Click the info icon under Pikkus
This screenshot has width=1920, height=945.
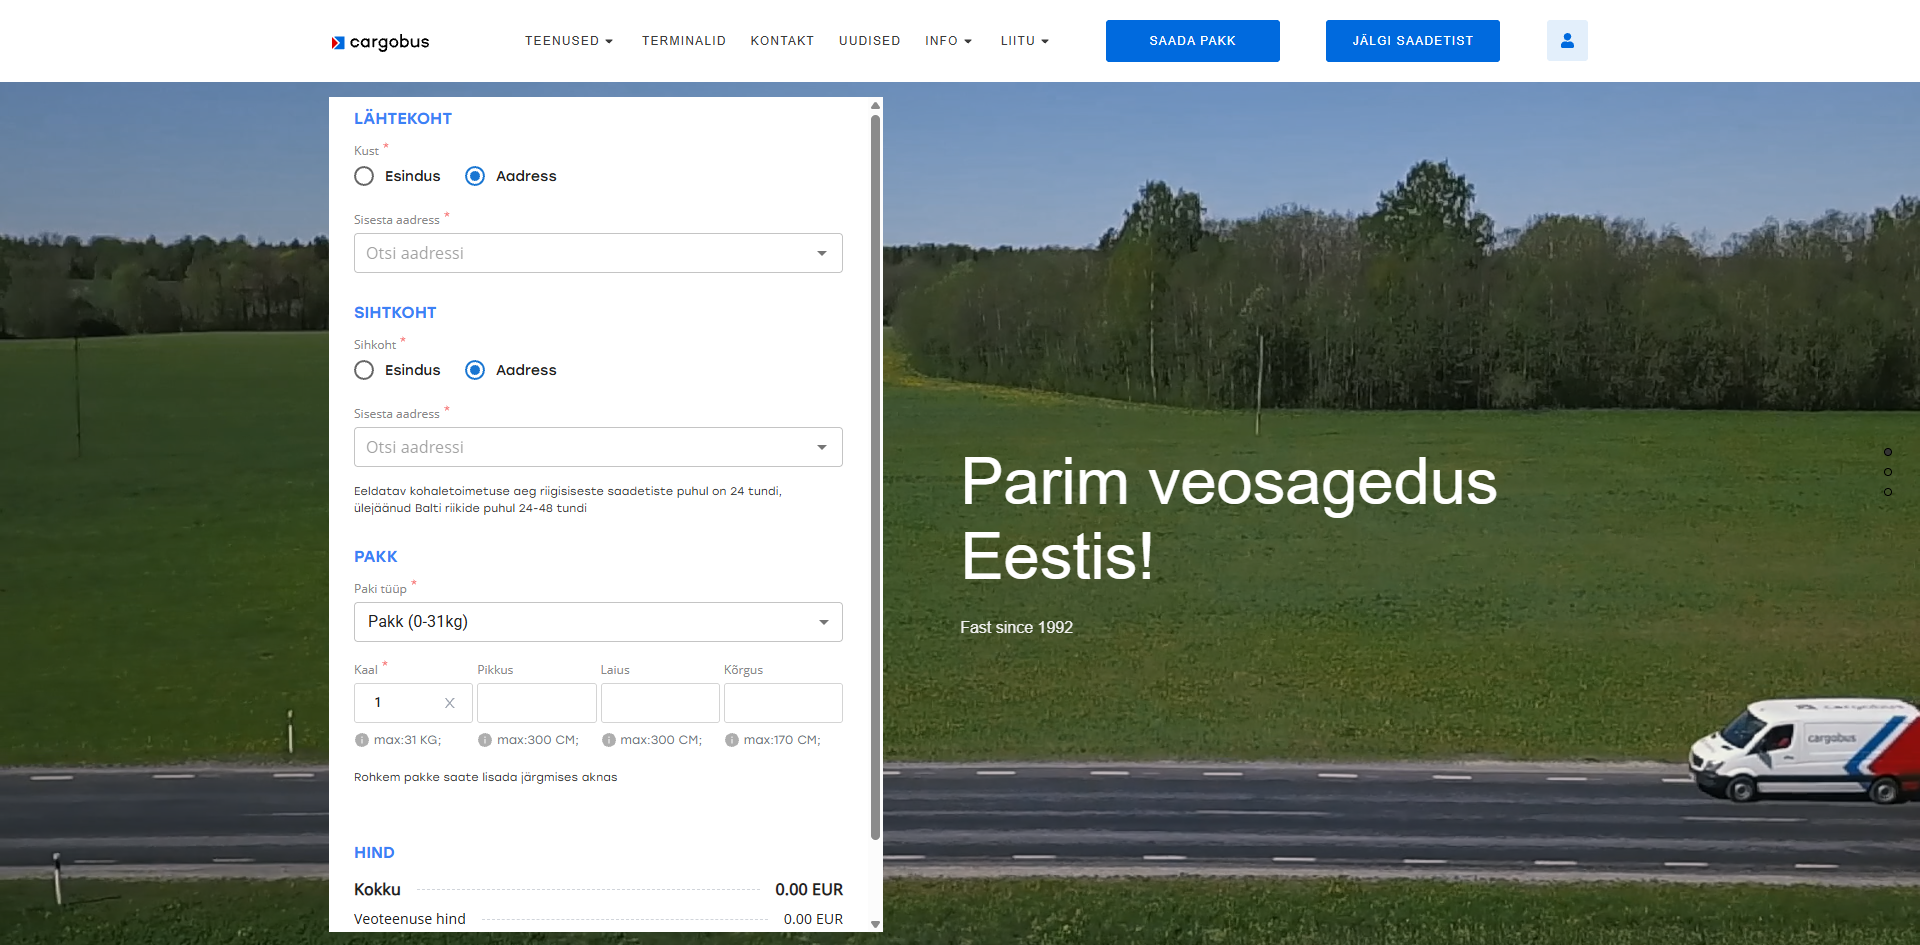tap(485, 740)
